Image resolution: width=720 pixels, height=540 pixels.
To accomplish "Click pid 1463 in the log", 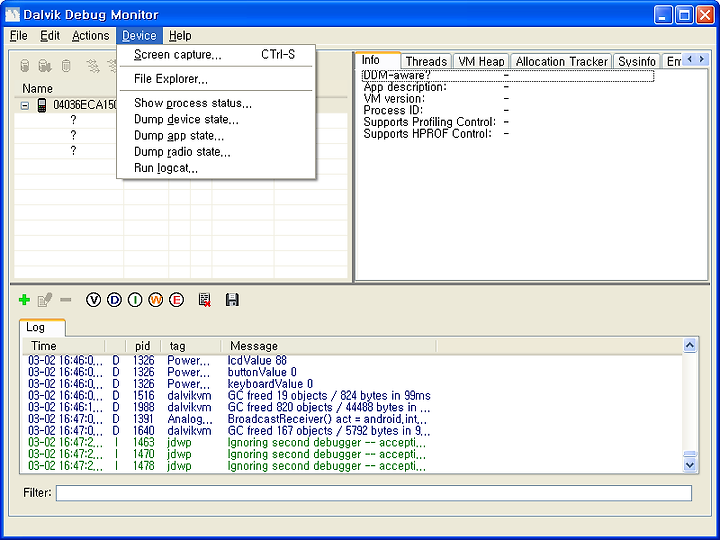I will click(144, 442).
